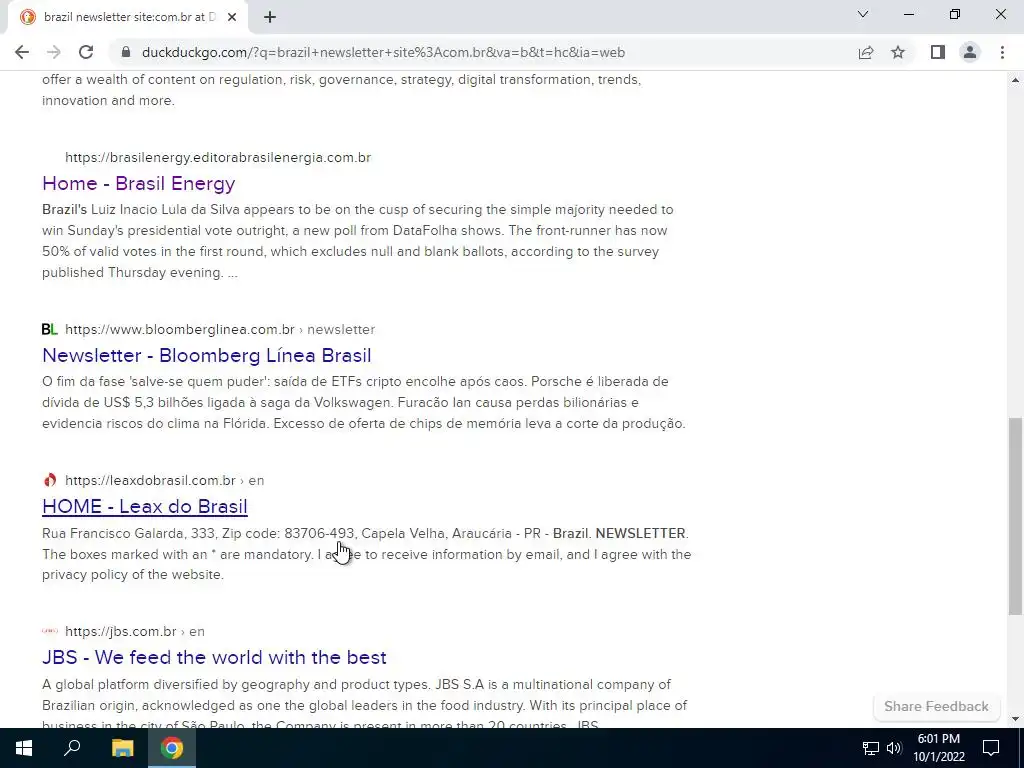
Task: Click the Brasil Energy snippet about Lula
Action: click(x=357, y=241)
